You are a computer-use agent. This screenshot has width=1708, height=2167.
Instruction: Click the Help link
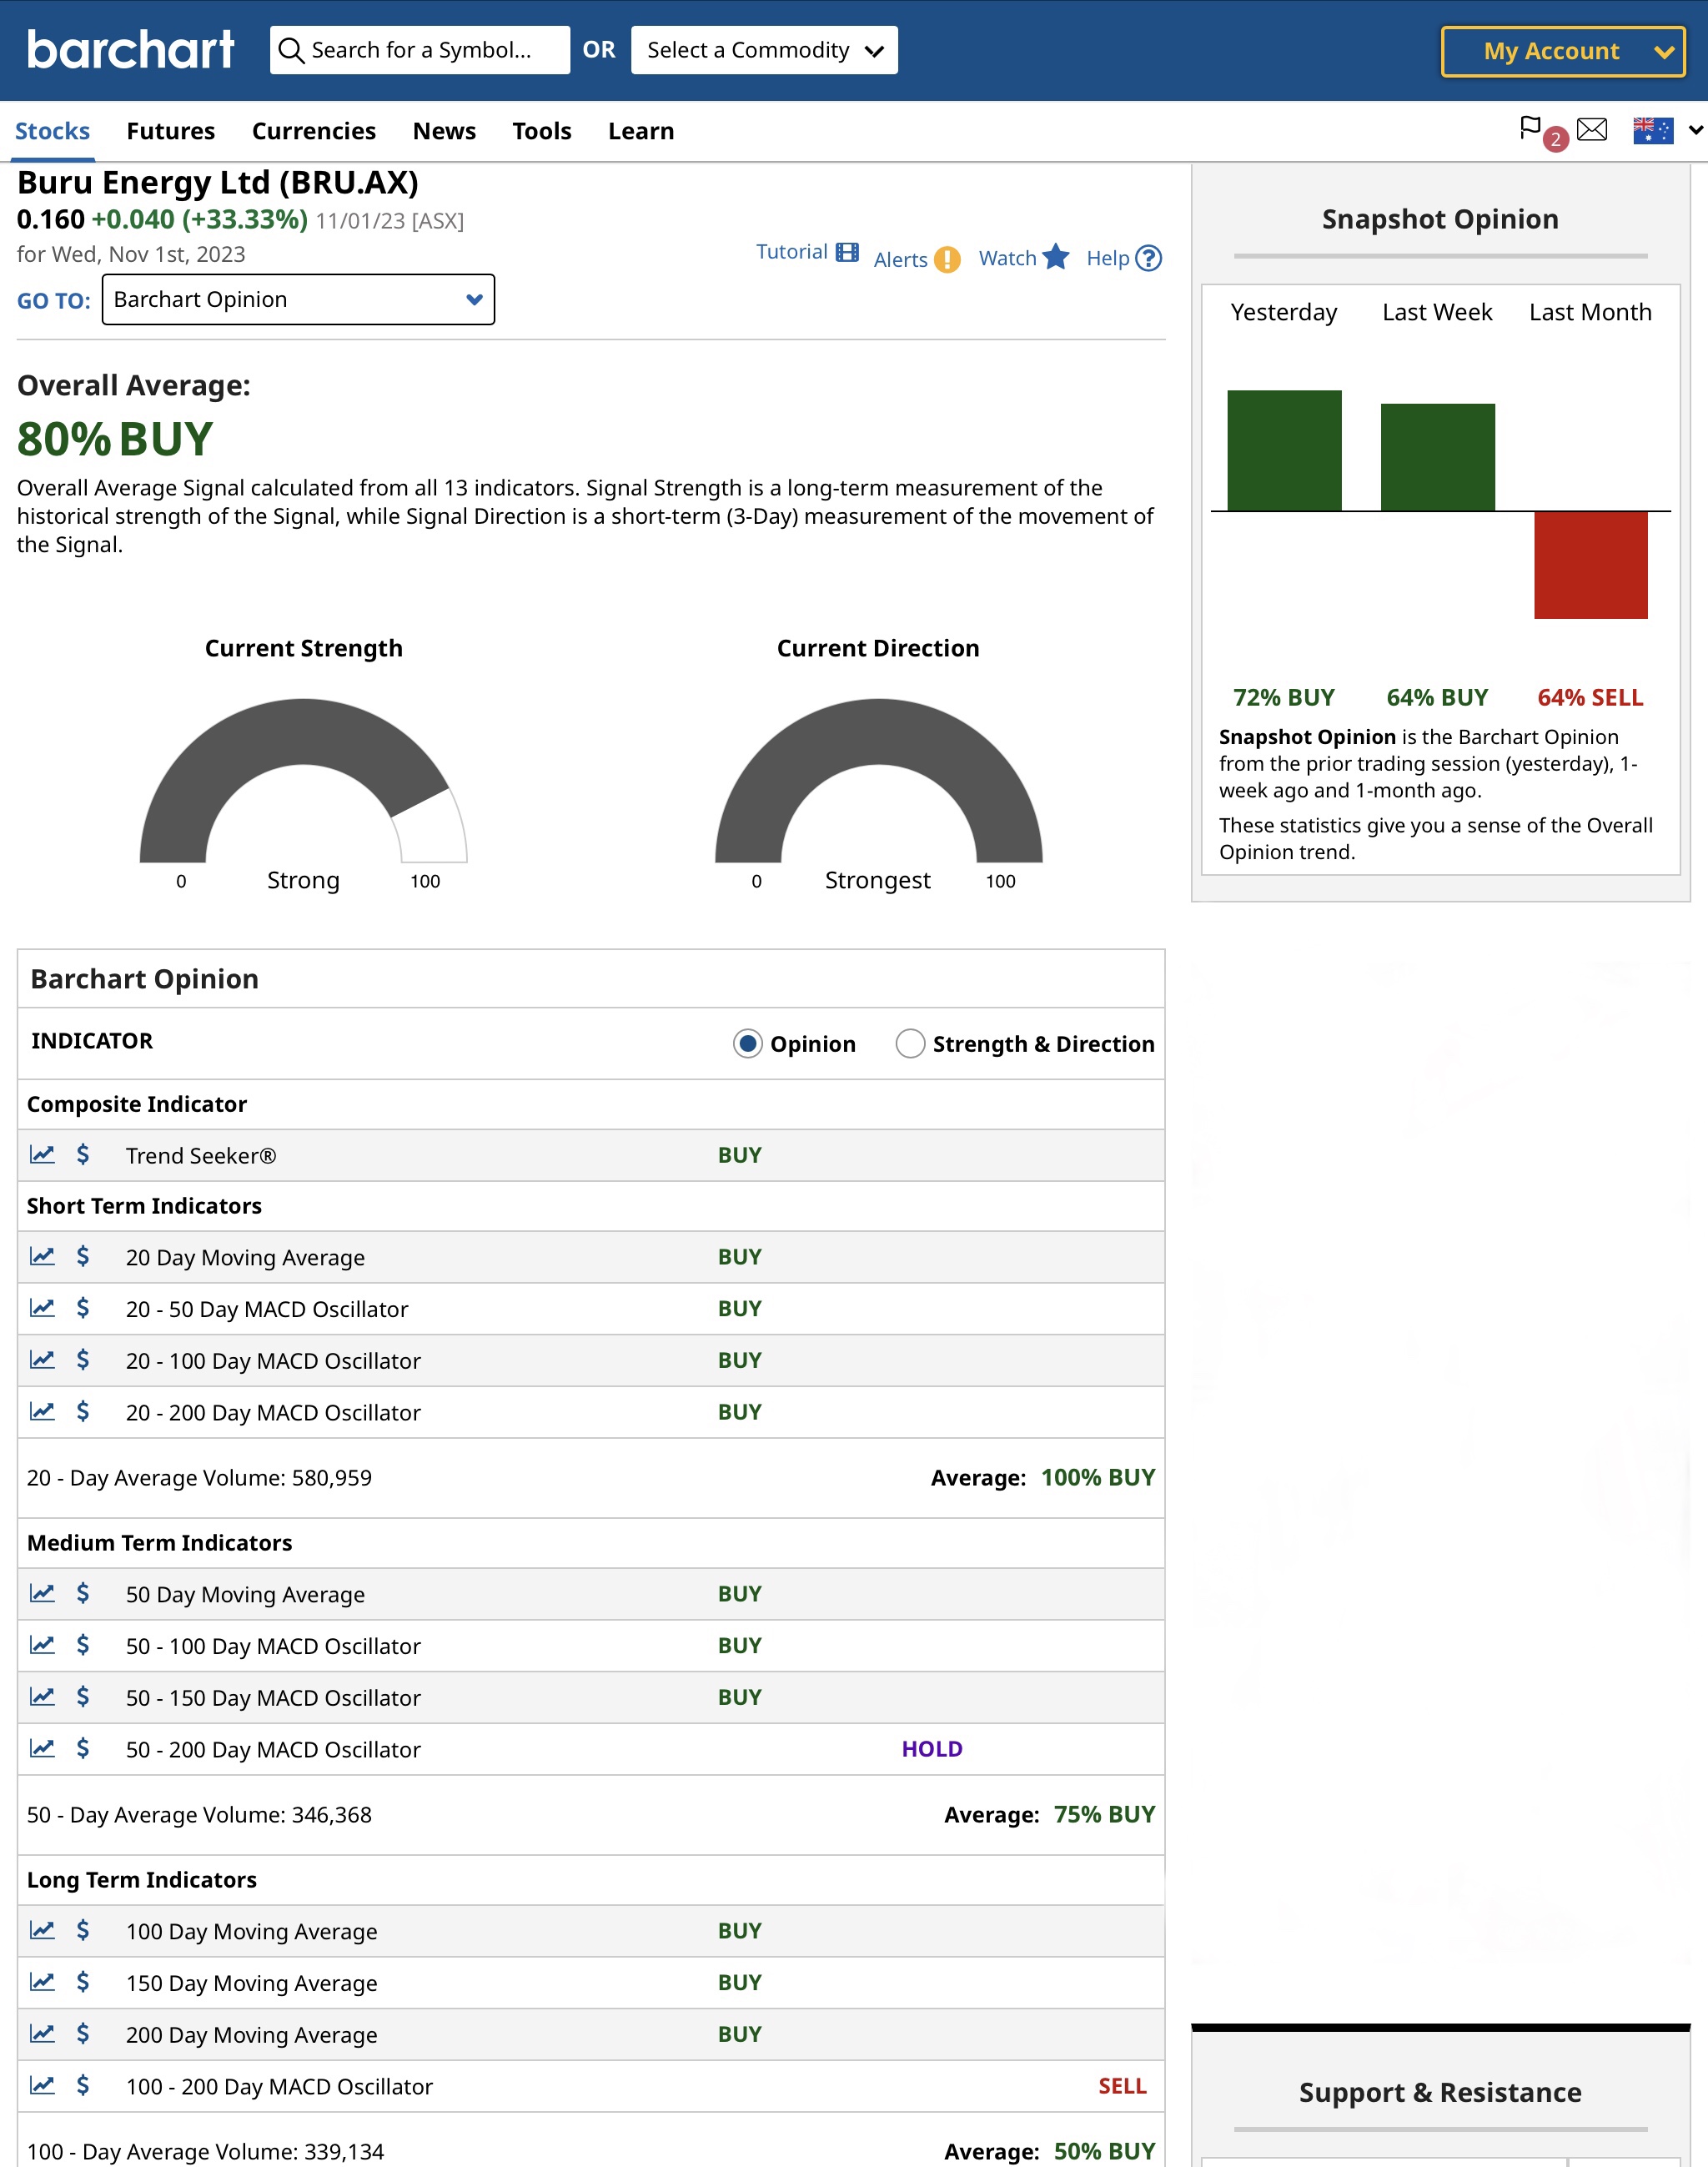coord(1108,258)
